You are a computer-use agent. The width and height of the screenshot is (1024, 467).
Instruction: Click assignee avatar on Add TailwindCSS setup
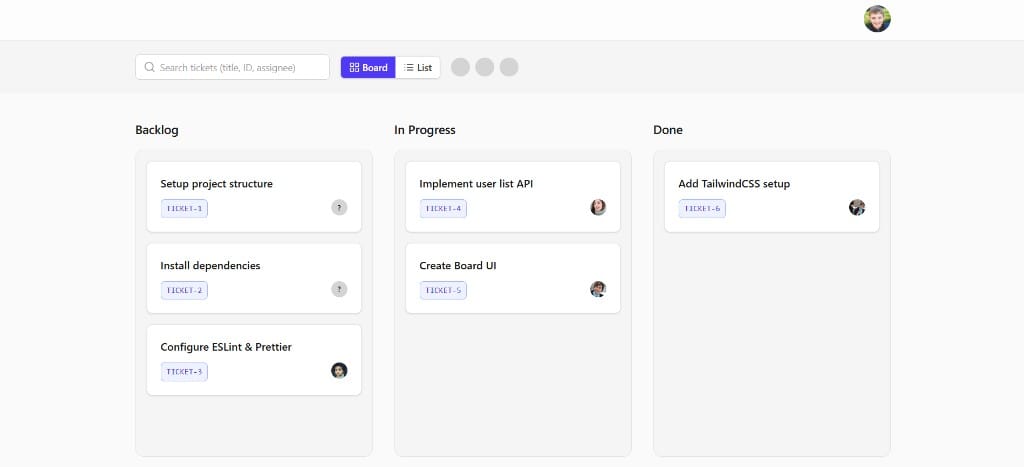[x=857, y=208]
